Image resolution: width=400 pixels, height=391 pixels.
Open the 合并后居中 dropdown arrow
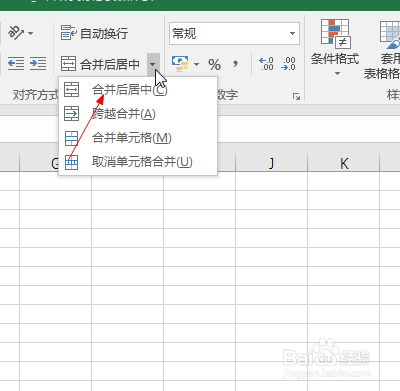click(153, 64)
